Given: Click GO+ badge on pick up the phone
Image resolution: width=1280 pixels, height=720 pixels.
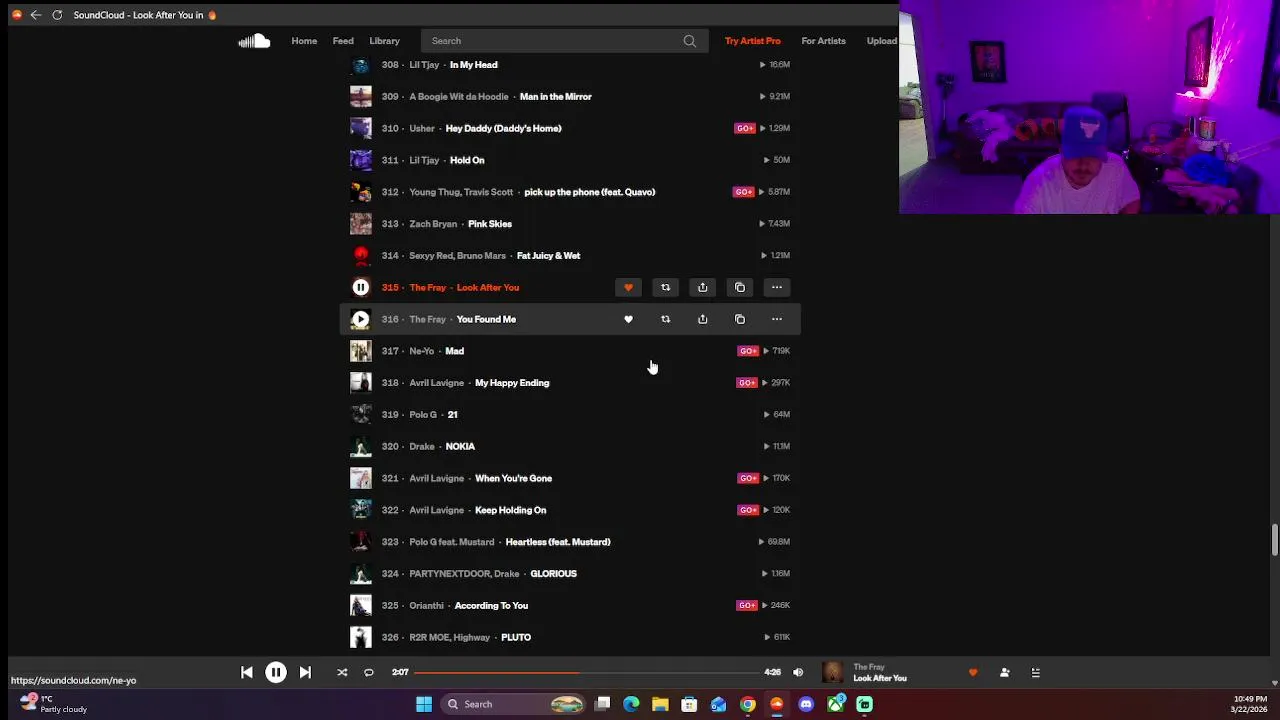Looking at the screenshot, I should pyautogui.click(x=743, y=192).
